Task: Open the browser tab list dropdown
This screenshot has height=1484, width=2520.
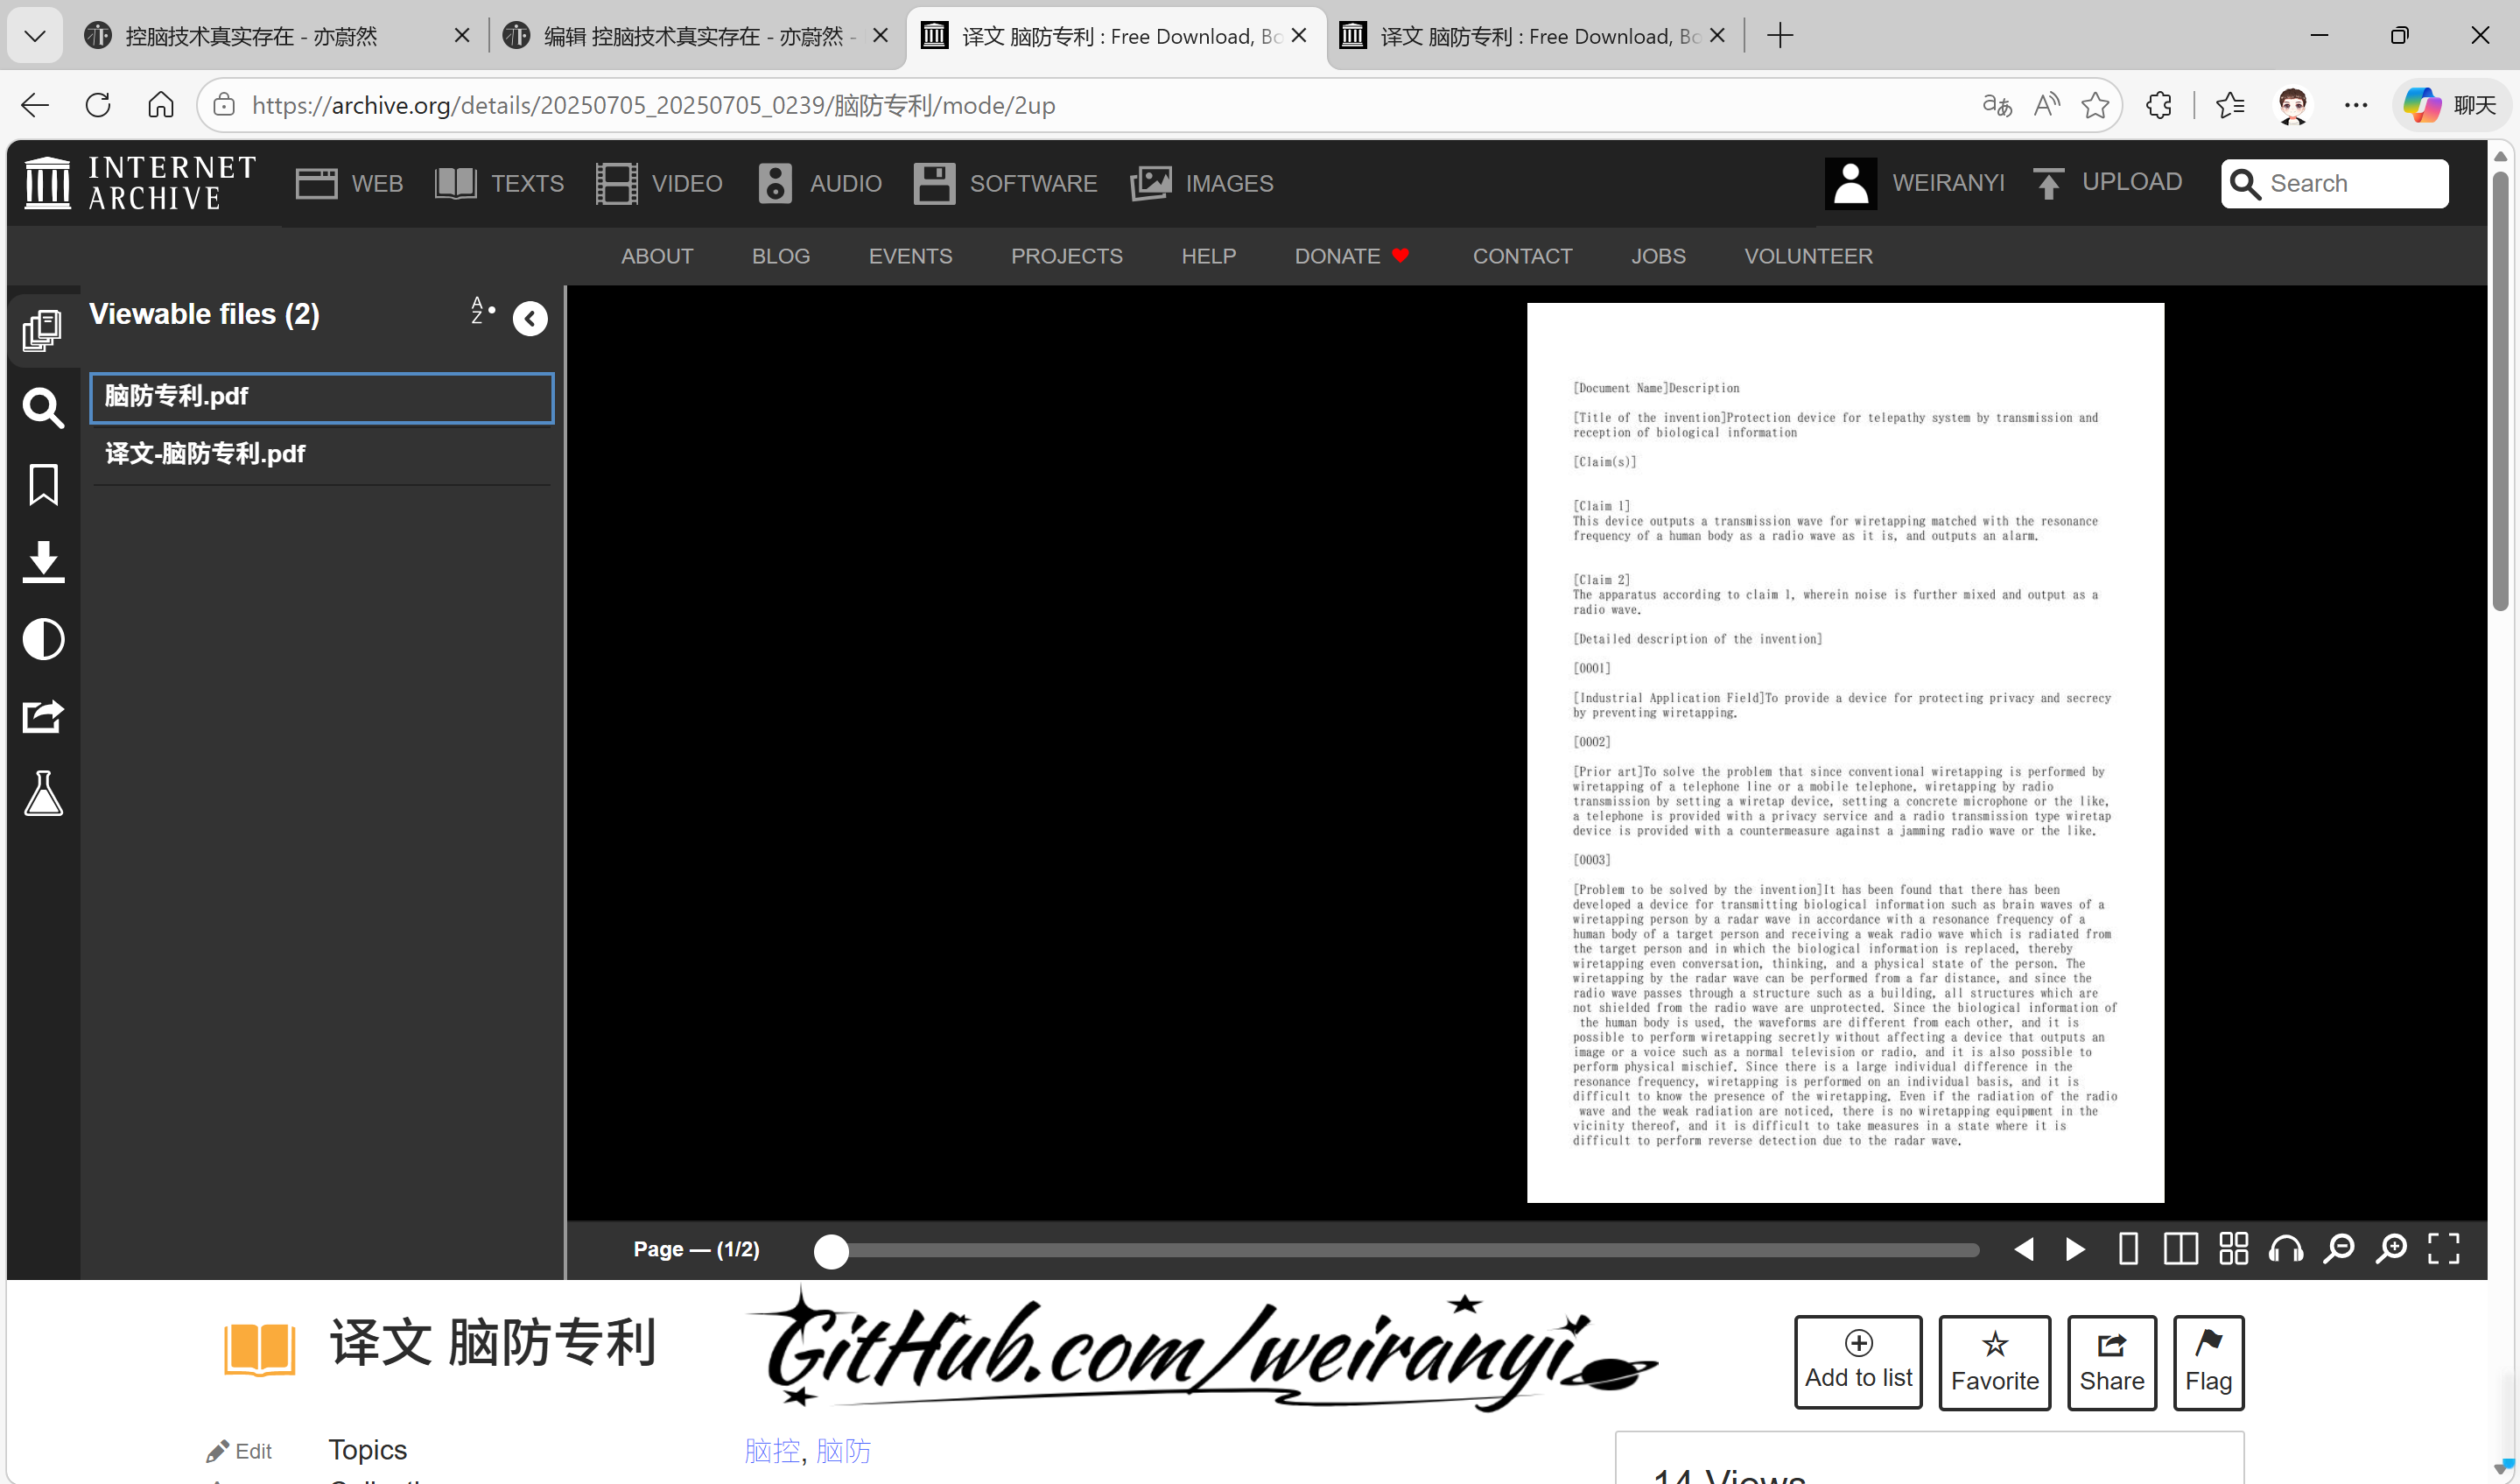Action: point(34,35)
